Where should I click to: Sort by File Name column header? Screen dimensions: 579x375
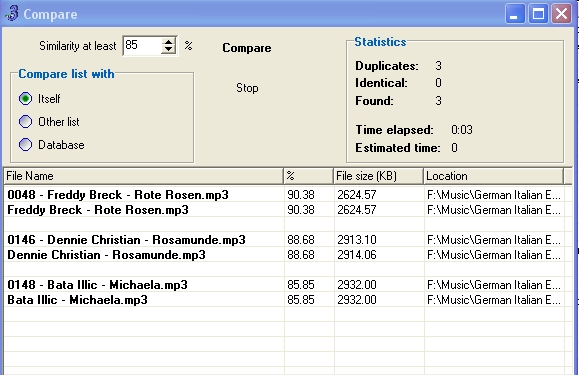pyautogui.click(x=143, y=176)
